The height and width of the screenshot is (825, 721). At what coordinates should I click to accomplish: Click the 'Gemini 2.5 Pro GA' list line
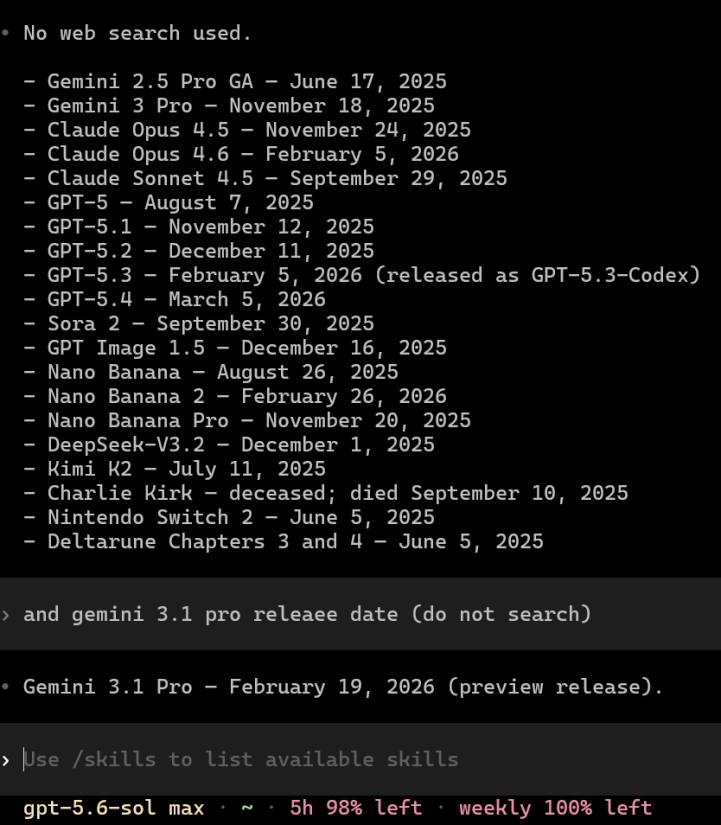tap(235, 82)
